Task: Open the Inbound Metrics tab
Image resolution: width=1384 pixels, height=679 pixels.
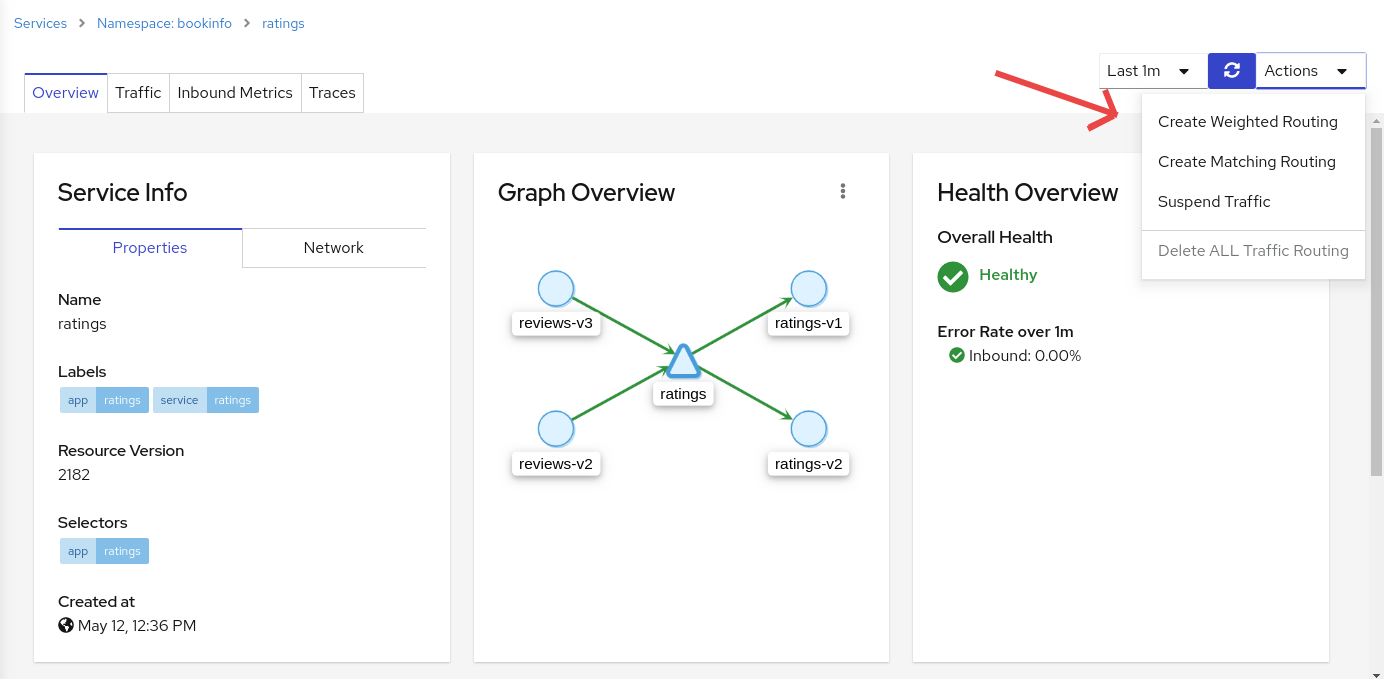Action: click(x=235, y=93)
